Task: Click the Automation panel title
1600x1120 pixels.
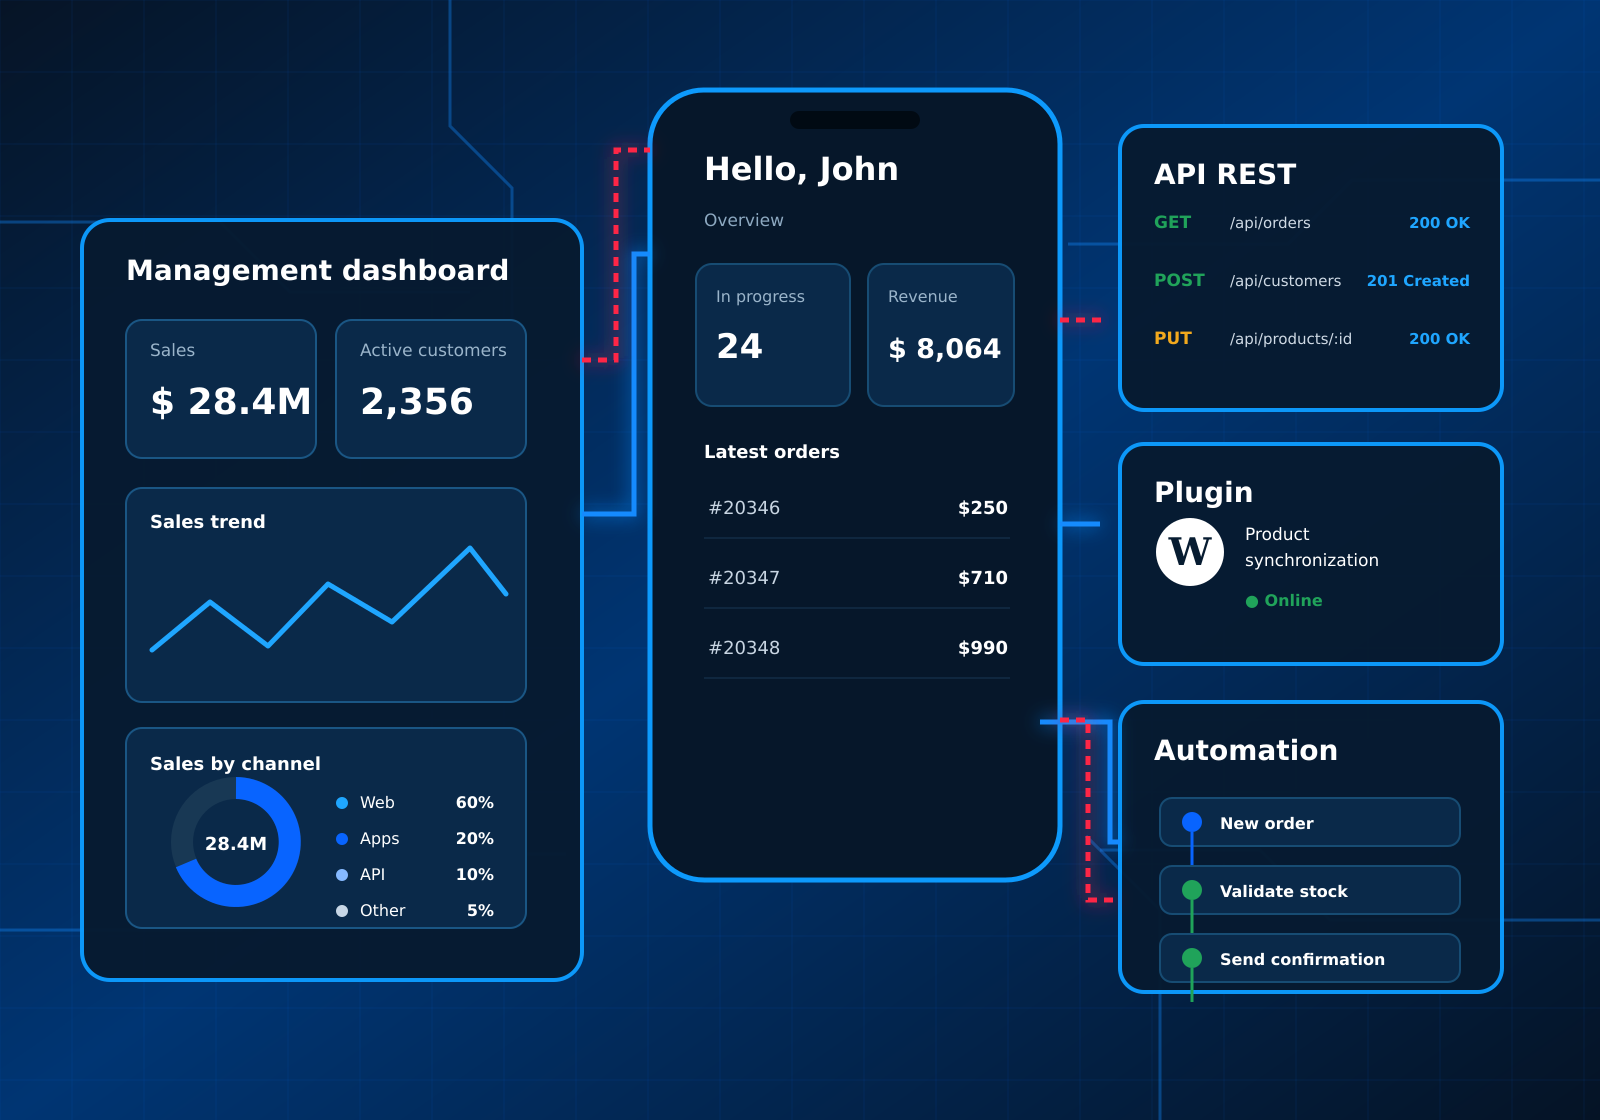Action: (x=1246, y=750)
